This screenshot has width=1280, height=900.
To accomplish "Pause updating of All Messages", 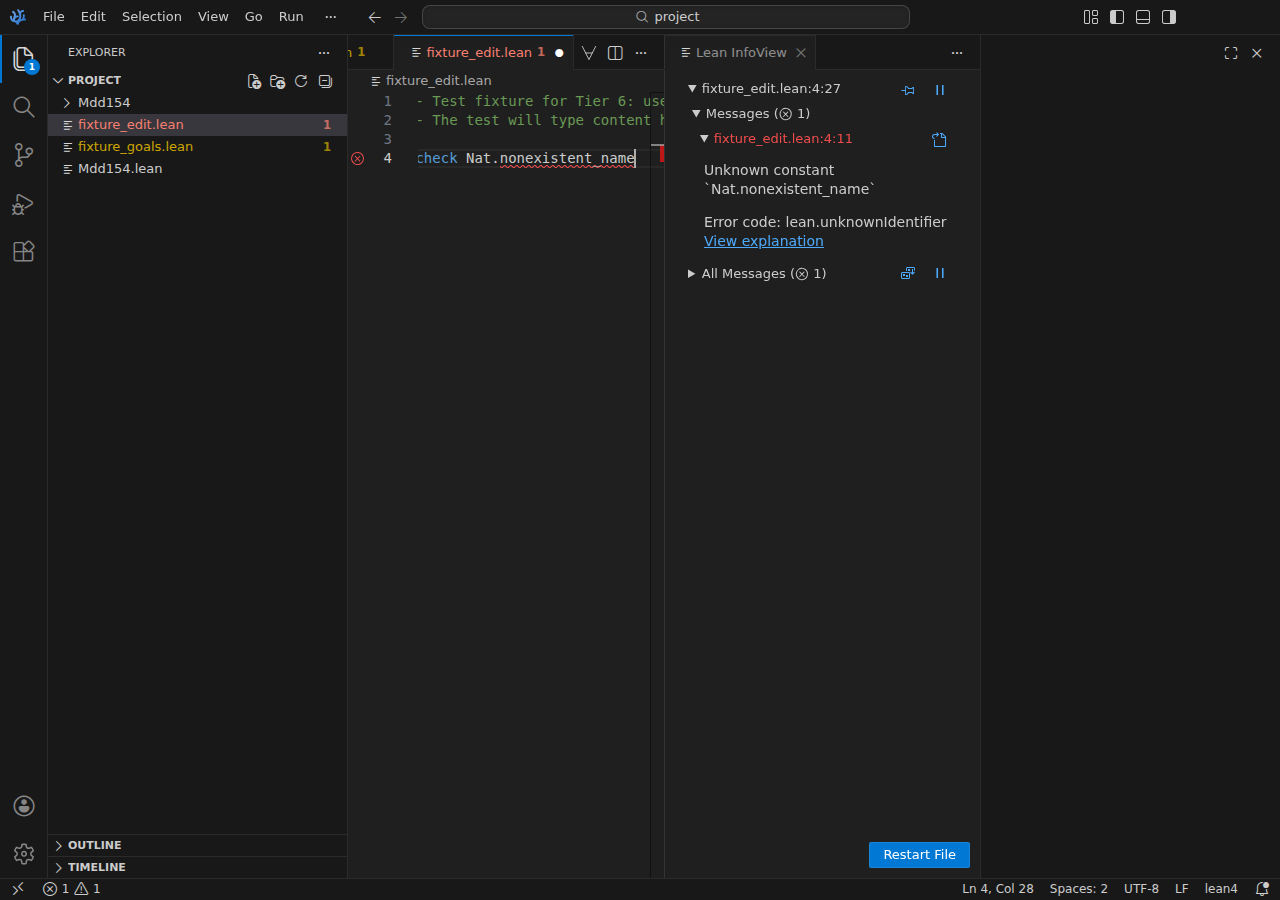I will [x=939, y=273].
